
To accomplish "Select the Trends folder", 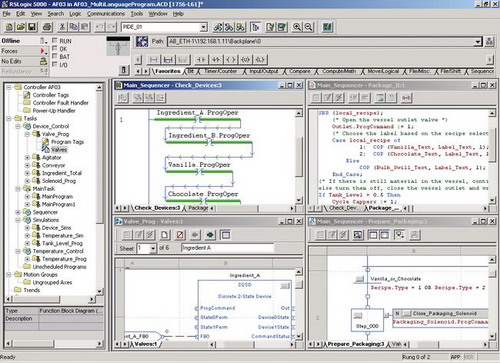I will [32, 290].
